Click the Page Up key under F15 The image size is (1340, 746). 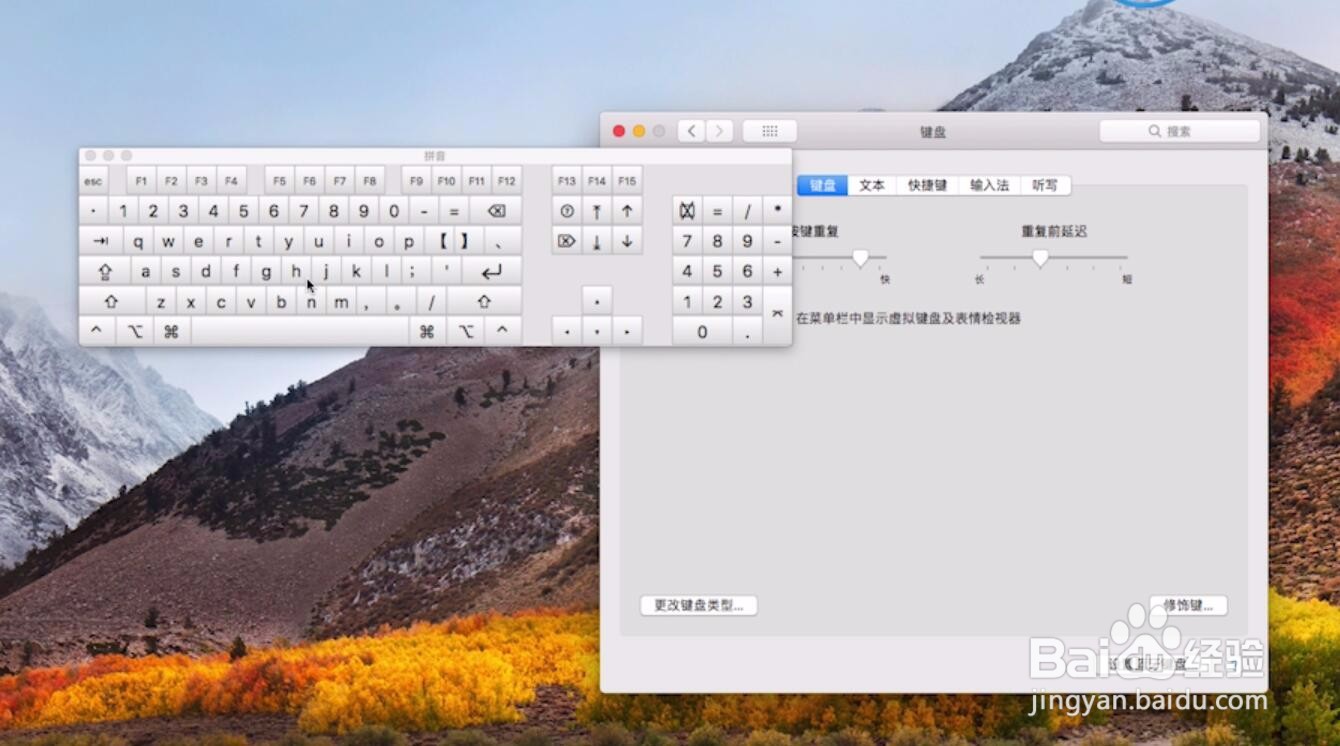point(627,211)
